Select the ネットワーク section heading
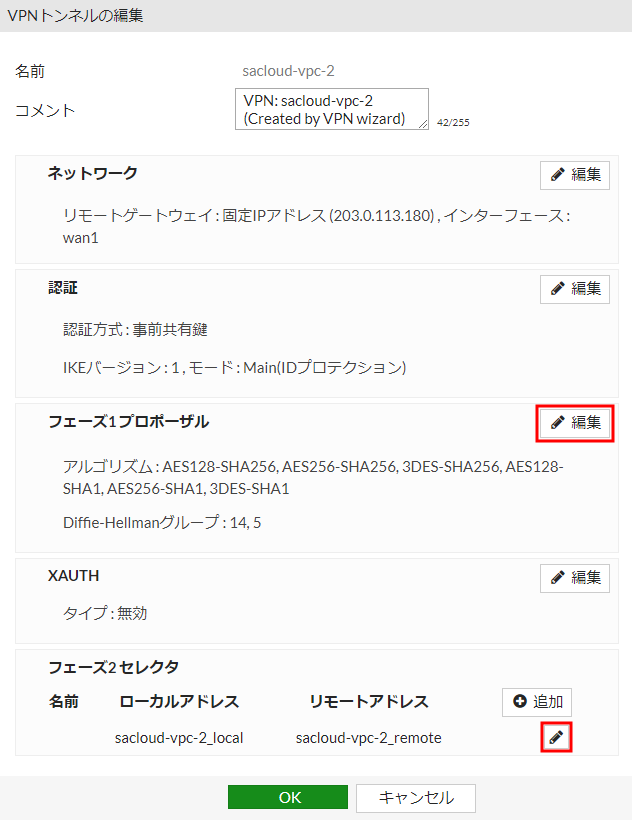Screen dimensions: 632x830 coord(93,173)
